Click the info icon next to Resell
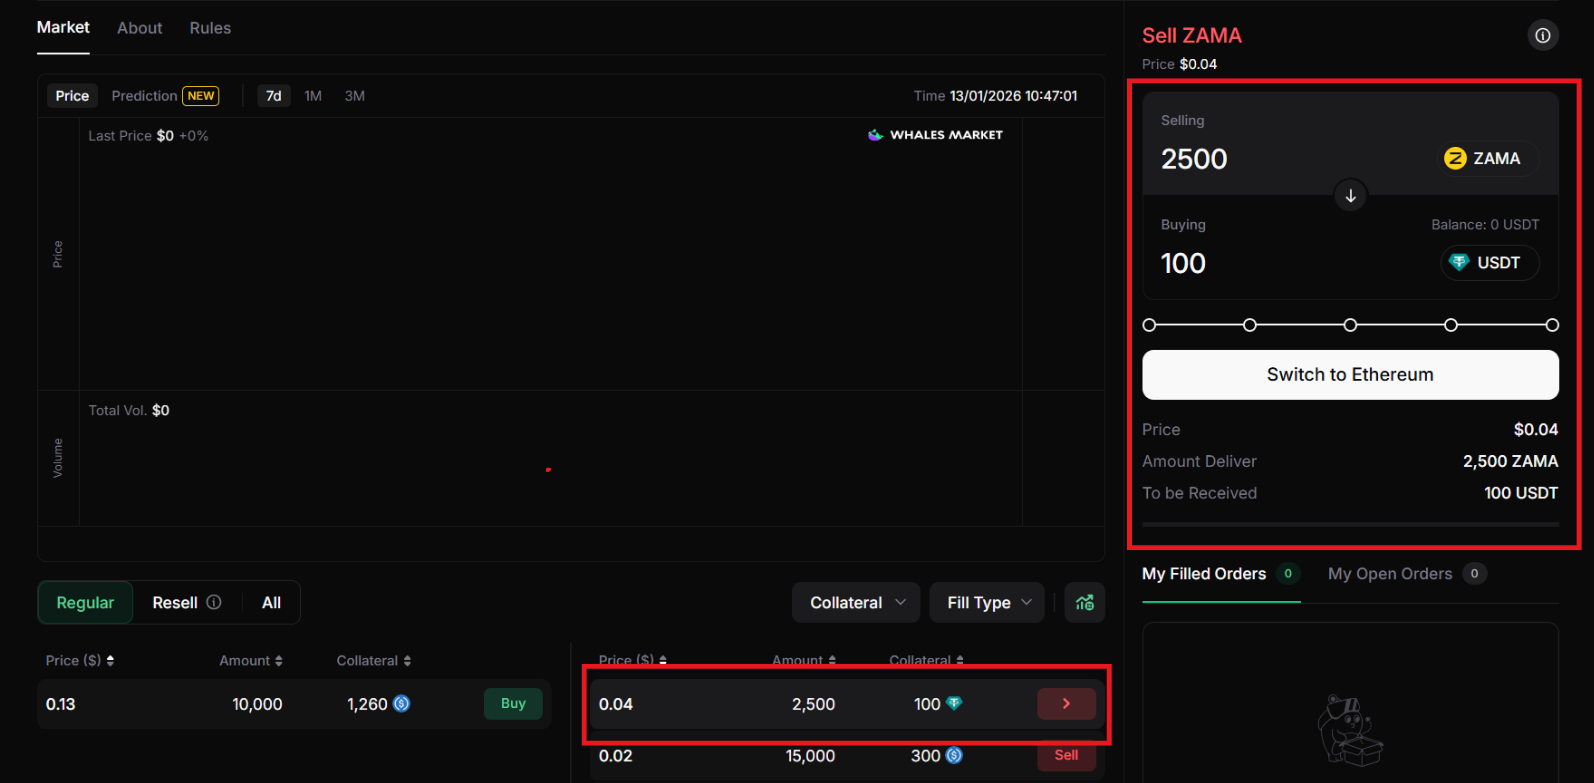Viewport: 1594px width, 783px height. click(x=214, y=602)
